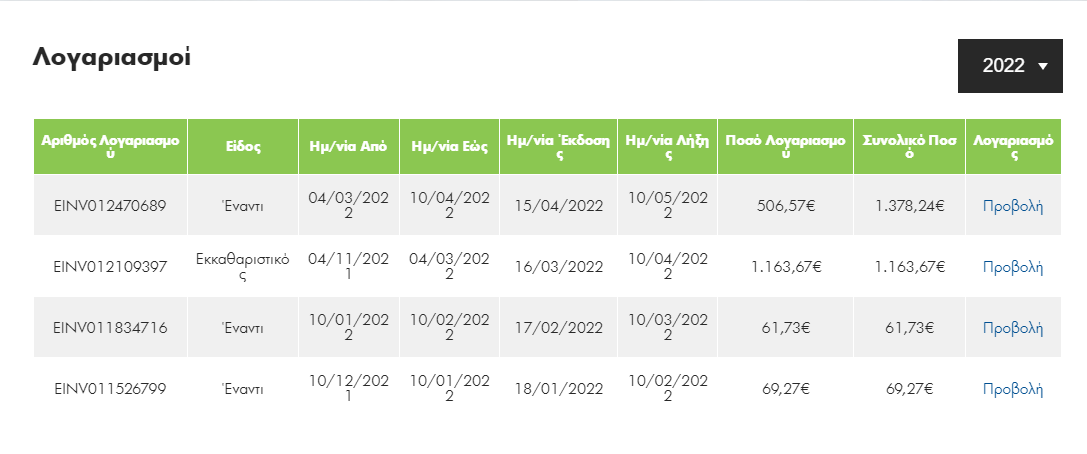View bill EINV012470689 via Προβολή link
Viewport: 1087px width, 454px height.
tap(1013, 206)
